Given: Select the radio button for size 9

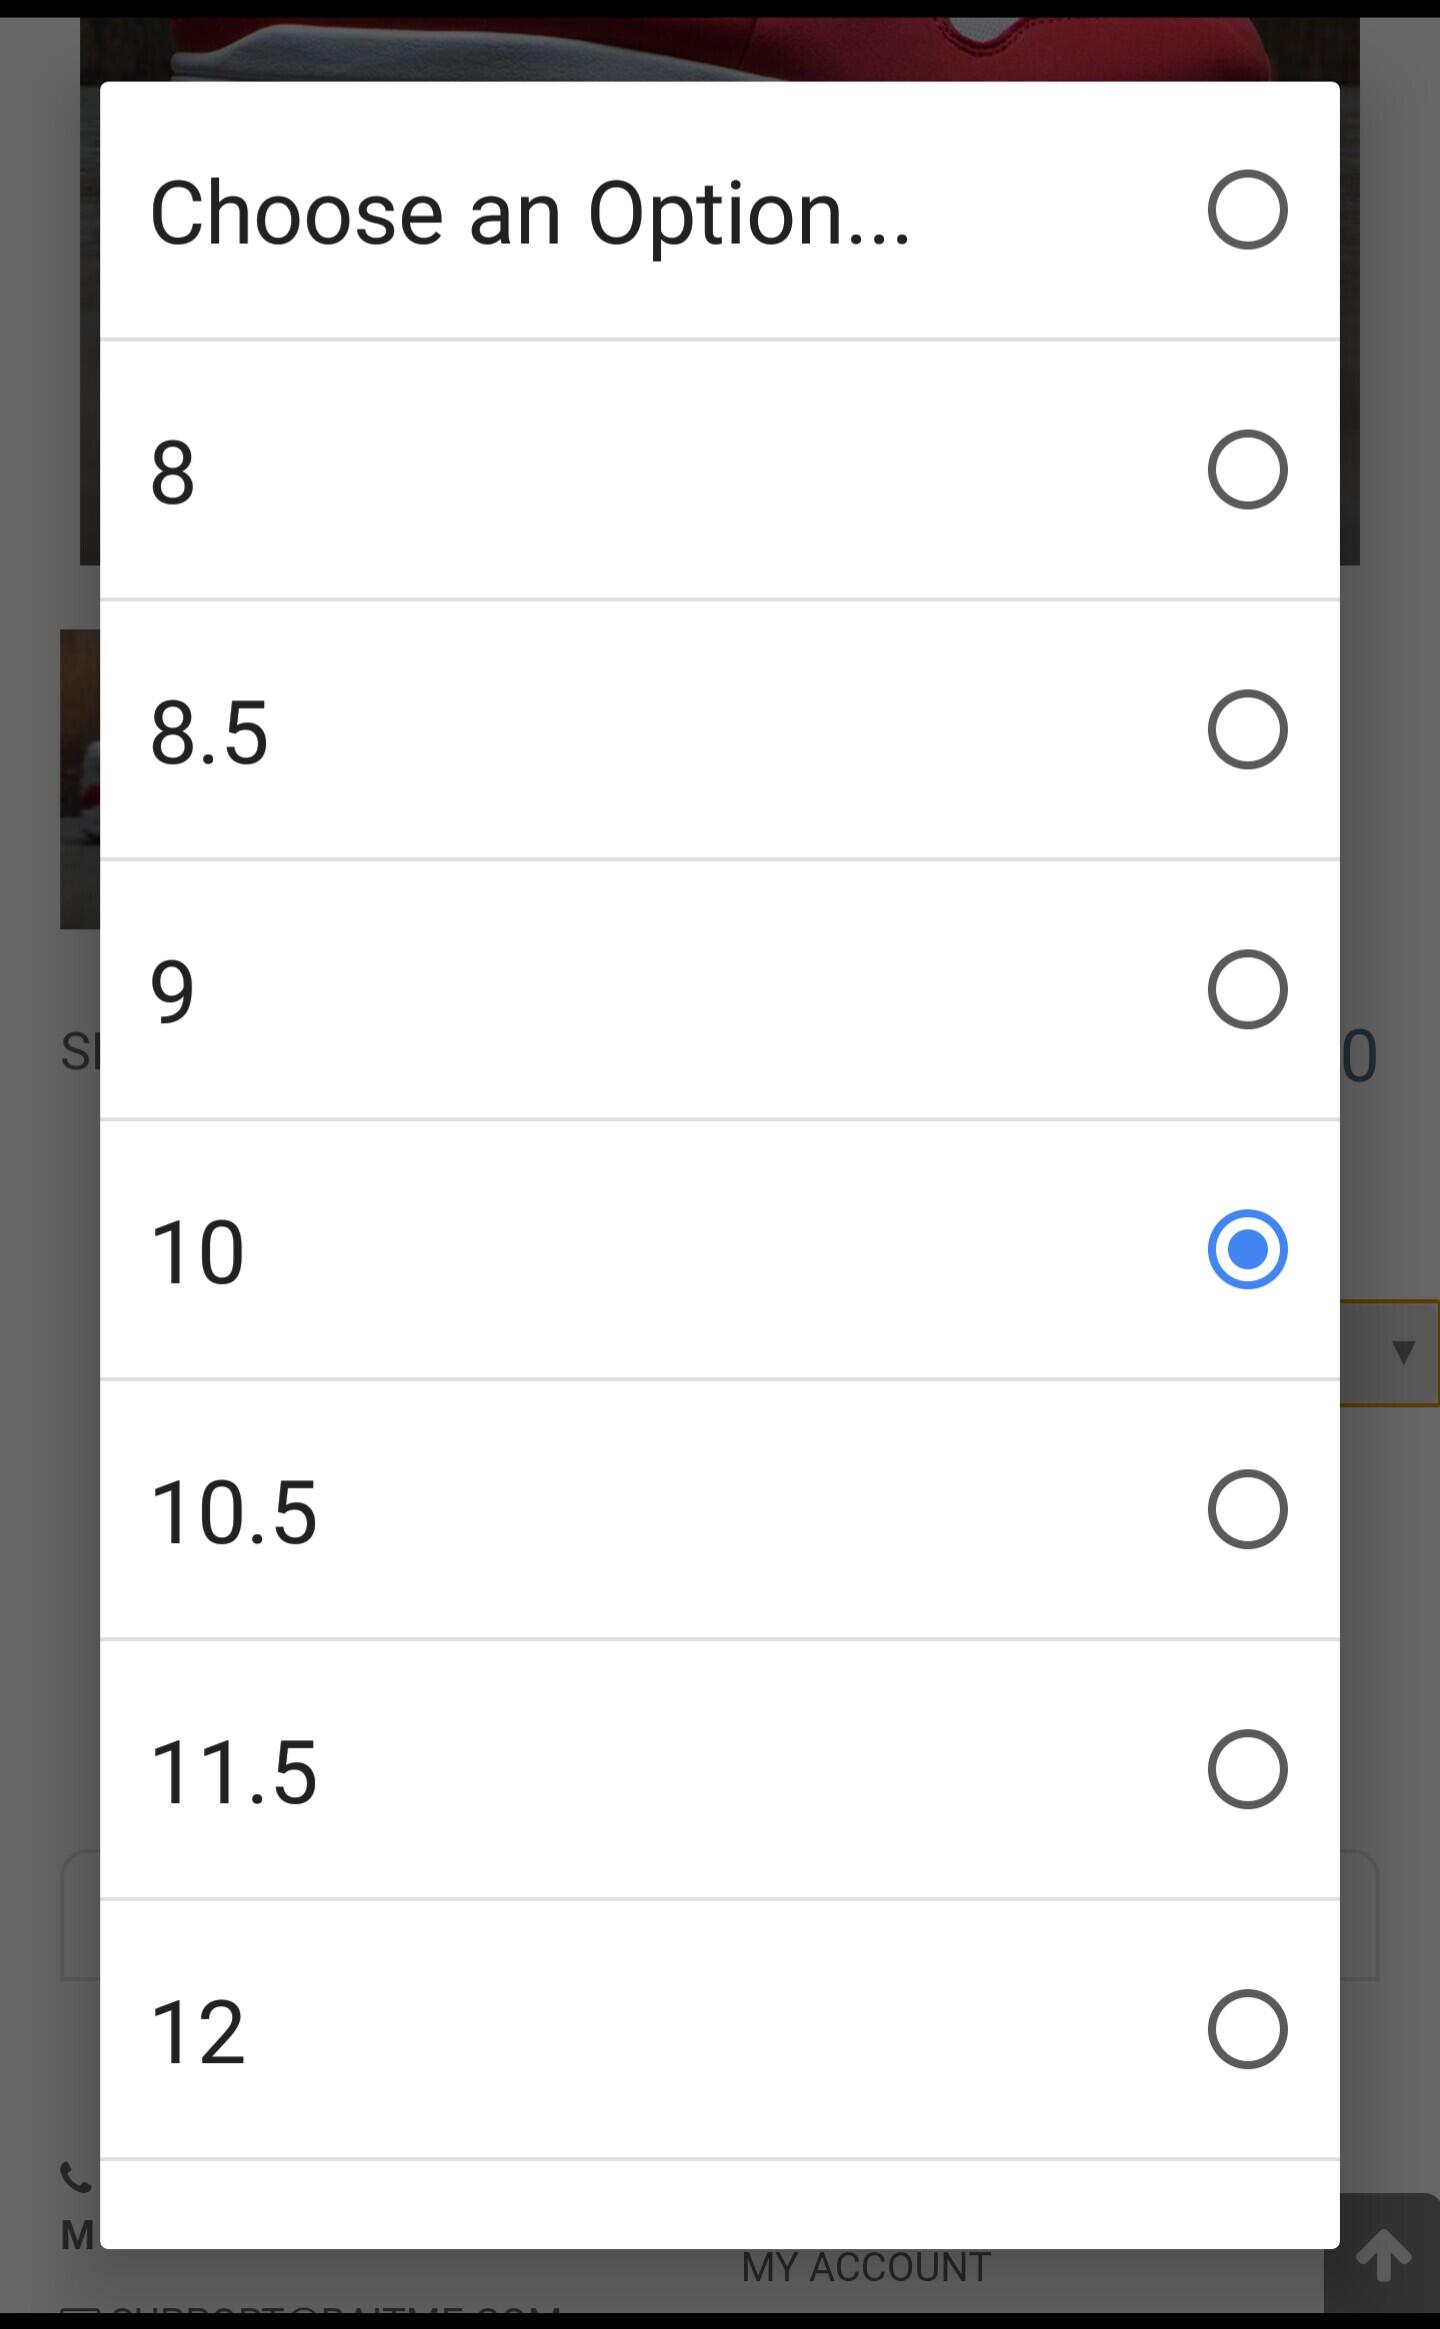Looking at the screenshot, I should 1246,990.
